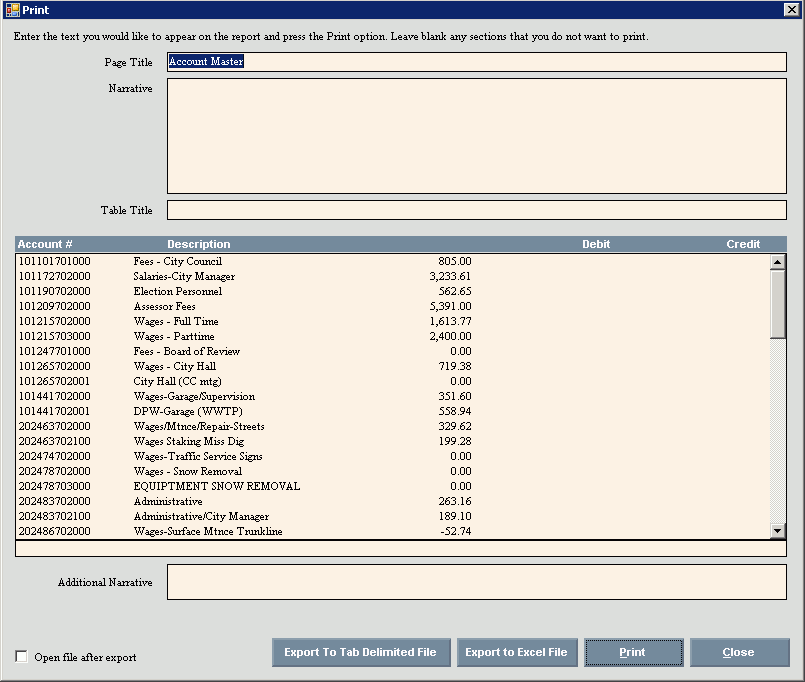Close the Print dialog window

(x=792, y=9)
